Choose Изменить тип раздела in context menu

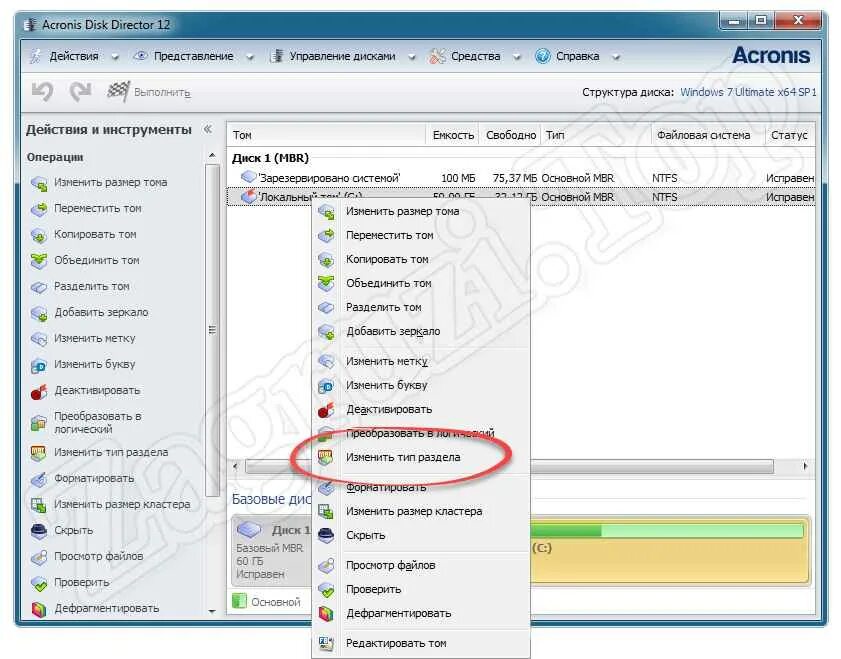[x=421, y=457]
